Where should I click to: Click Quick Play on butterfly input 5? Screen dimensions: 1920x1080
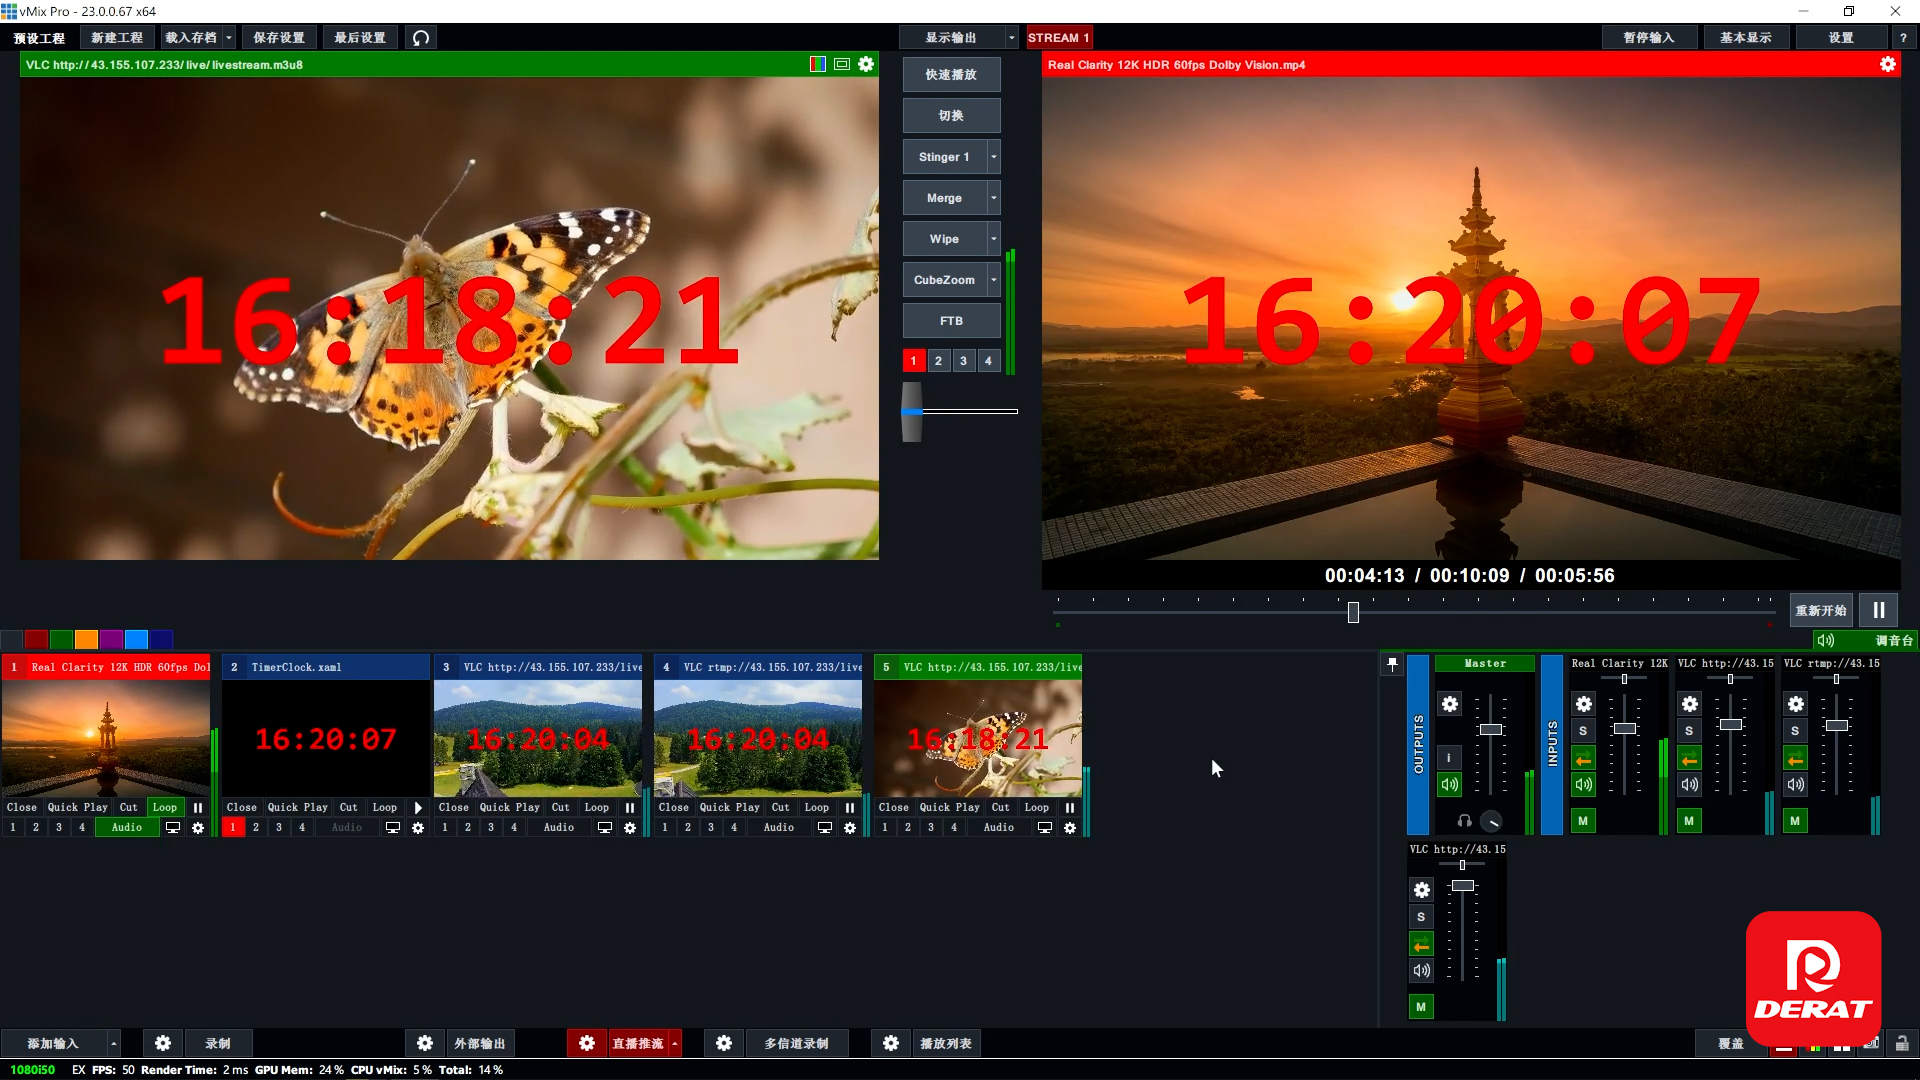click(949, 807)
